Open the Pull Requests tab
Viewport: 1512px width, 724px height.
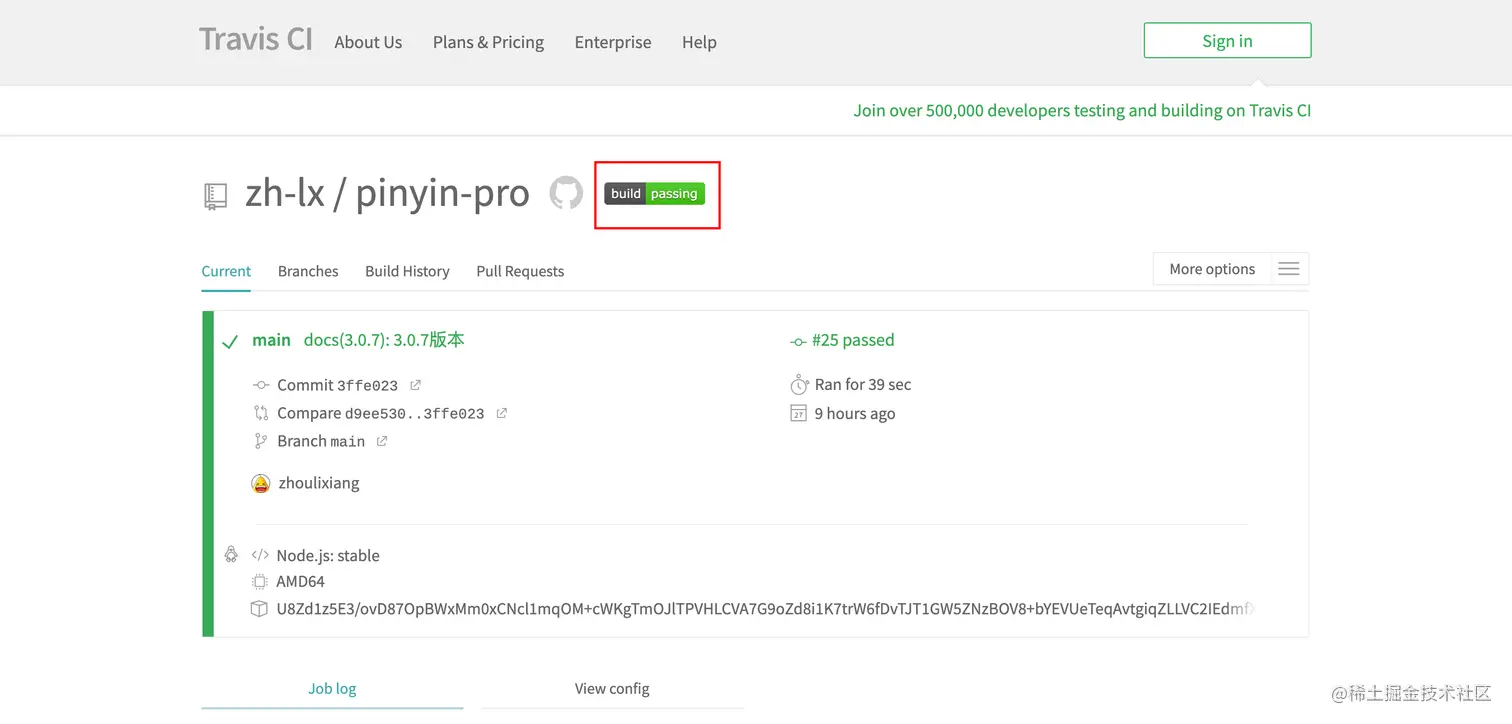coord(520,271)
